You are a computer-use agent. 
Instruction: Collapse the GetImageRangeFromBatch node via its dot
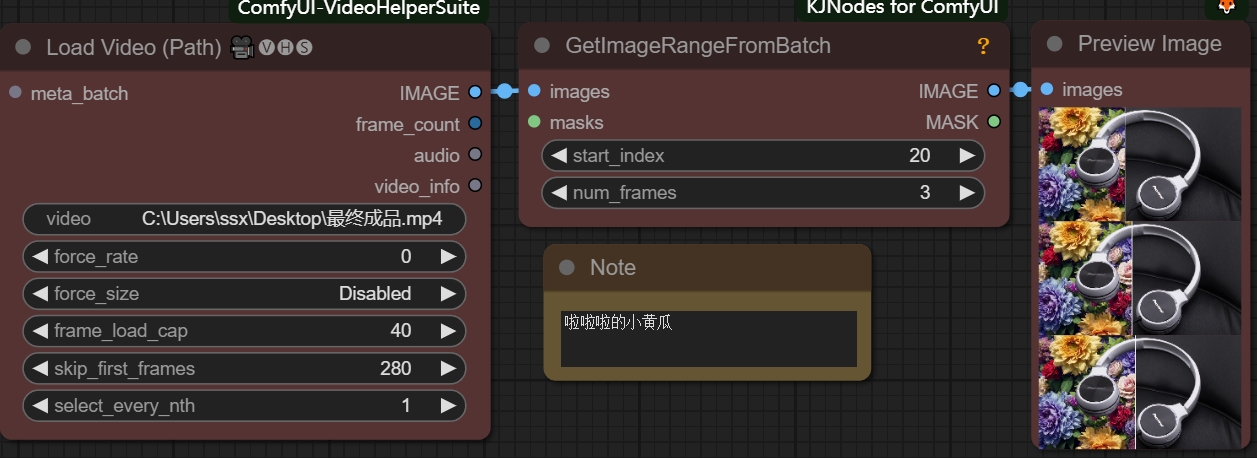(542, 46)
